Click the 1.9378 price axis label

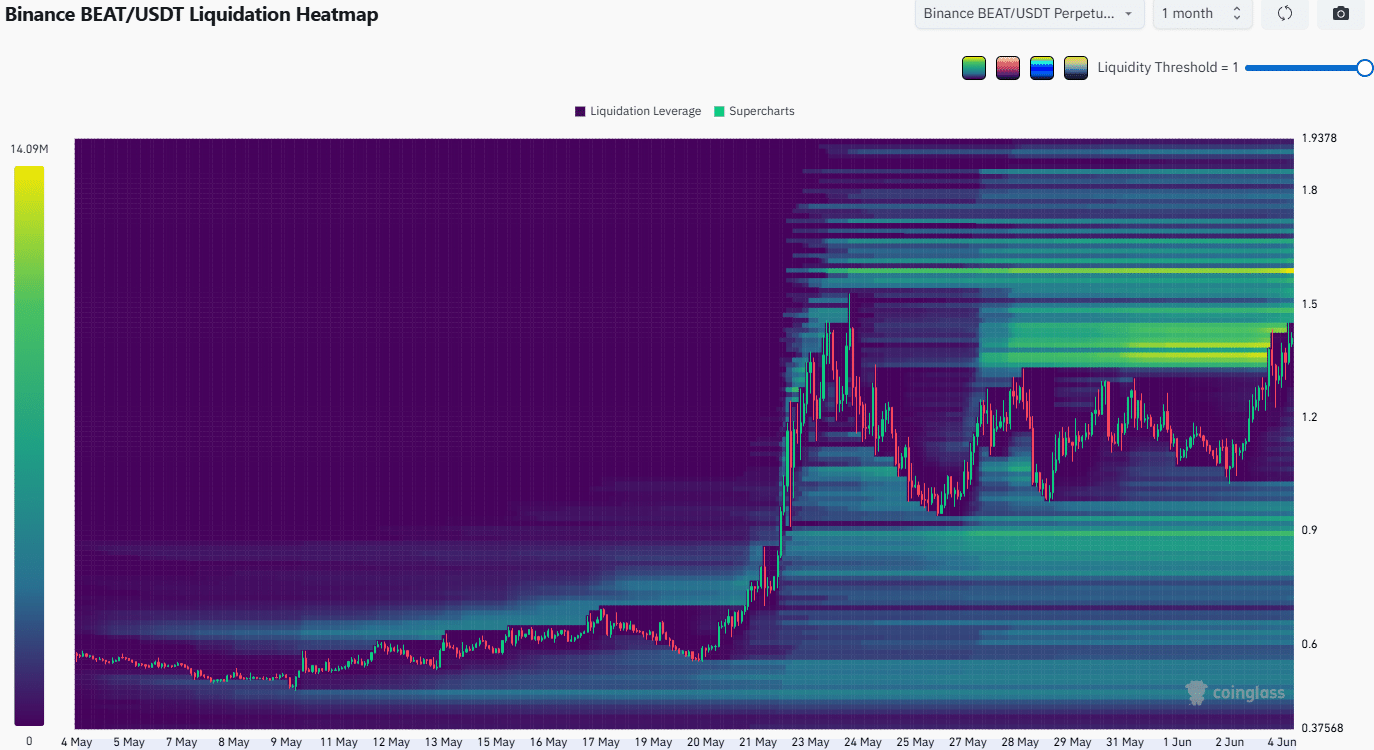pyautogui.click(x=1319, y=138)
